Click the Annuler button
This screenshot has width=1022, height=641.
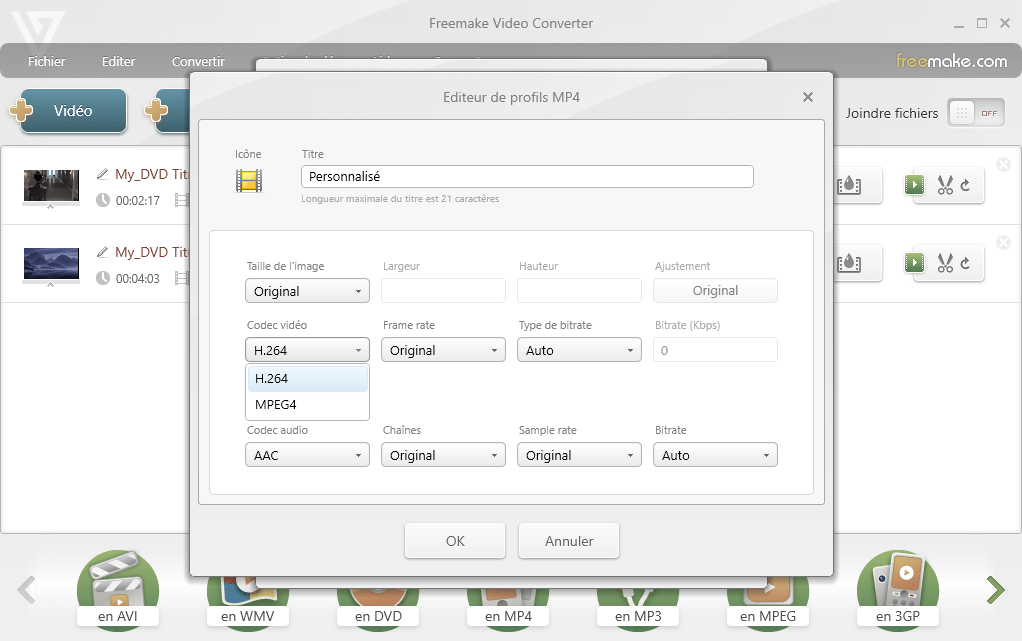[x=569, y=541]
